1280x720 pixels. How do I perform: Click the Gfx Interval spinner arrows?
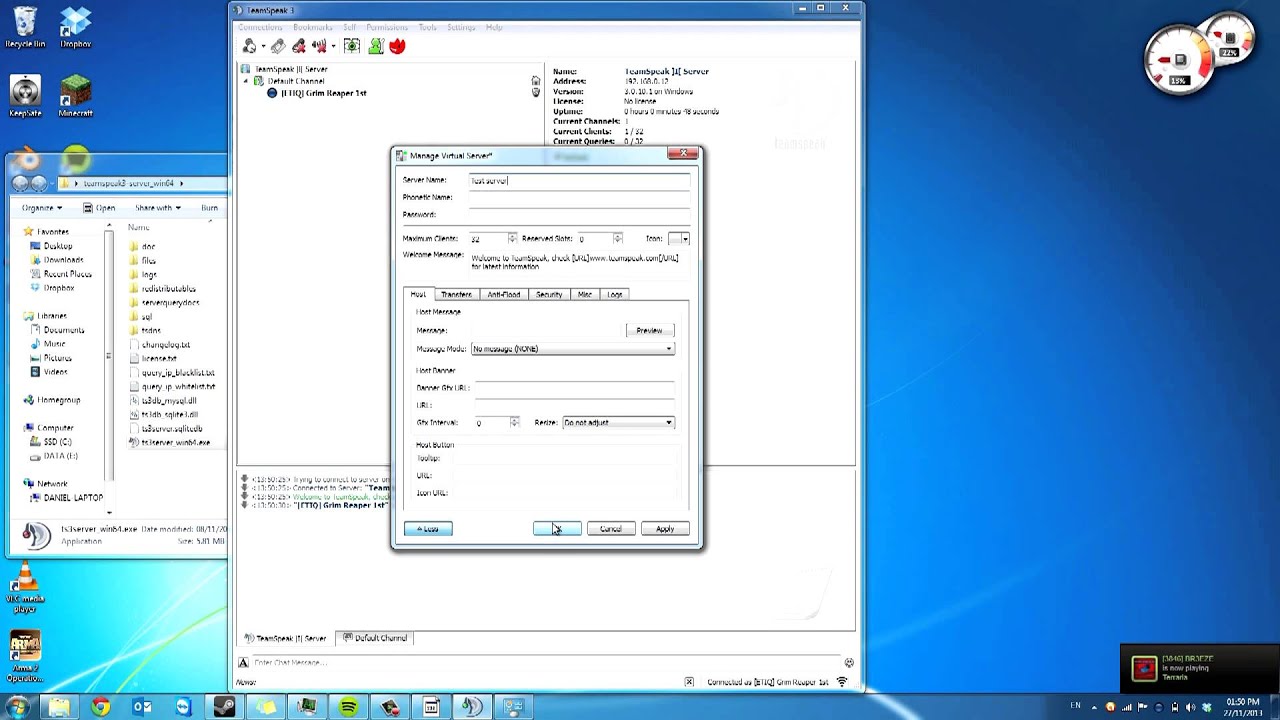(x=514, y=423)
